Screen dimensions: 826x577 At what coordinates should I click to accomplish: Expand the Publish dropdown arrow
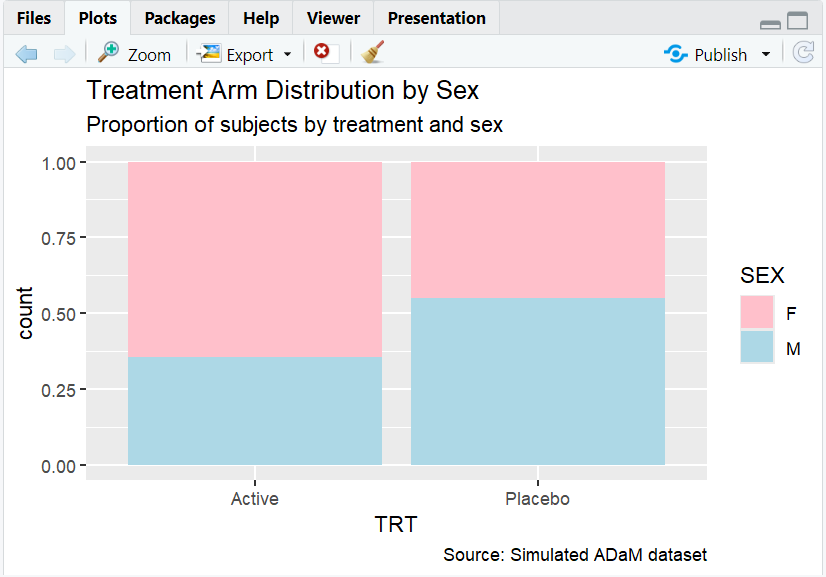tap(768, 55)
